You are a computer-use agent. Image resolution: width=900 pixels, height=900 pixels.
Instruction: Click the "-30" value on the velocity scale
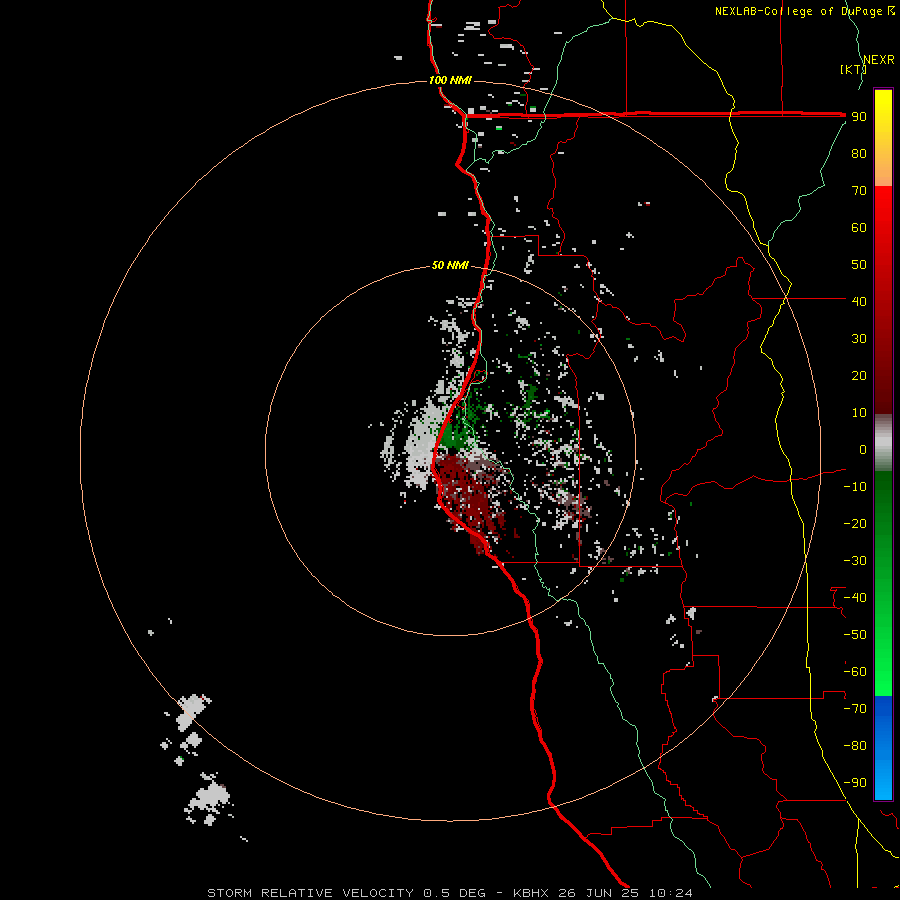pos(855,561)
